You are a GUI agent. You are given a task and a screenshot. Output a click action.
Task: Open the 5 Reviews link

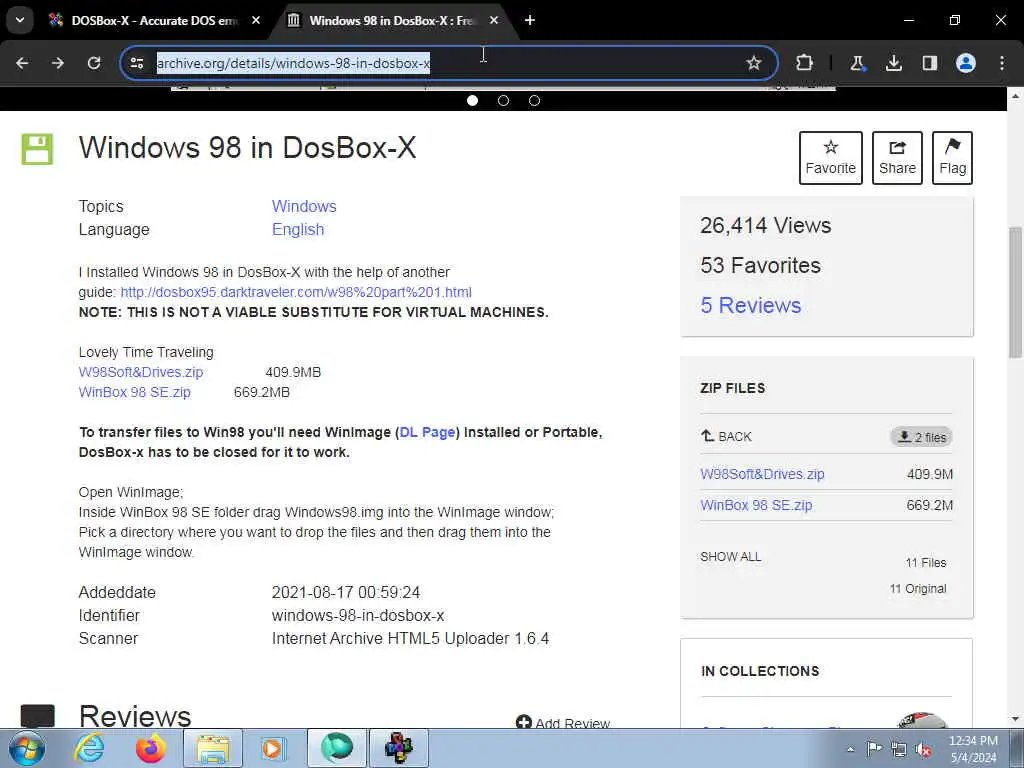(x=751, y=305)
